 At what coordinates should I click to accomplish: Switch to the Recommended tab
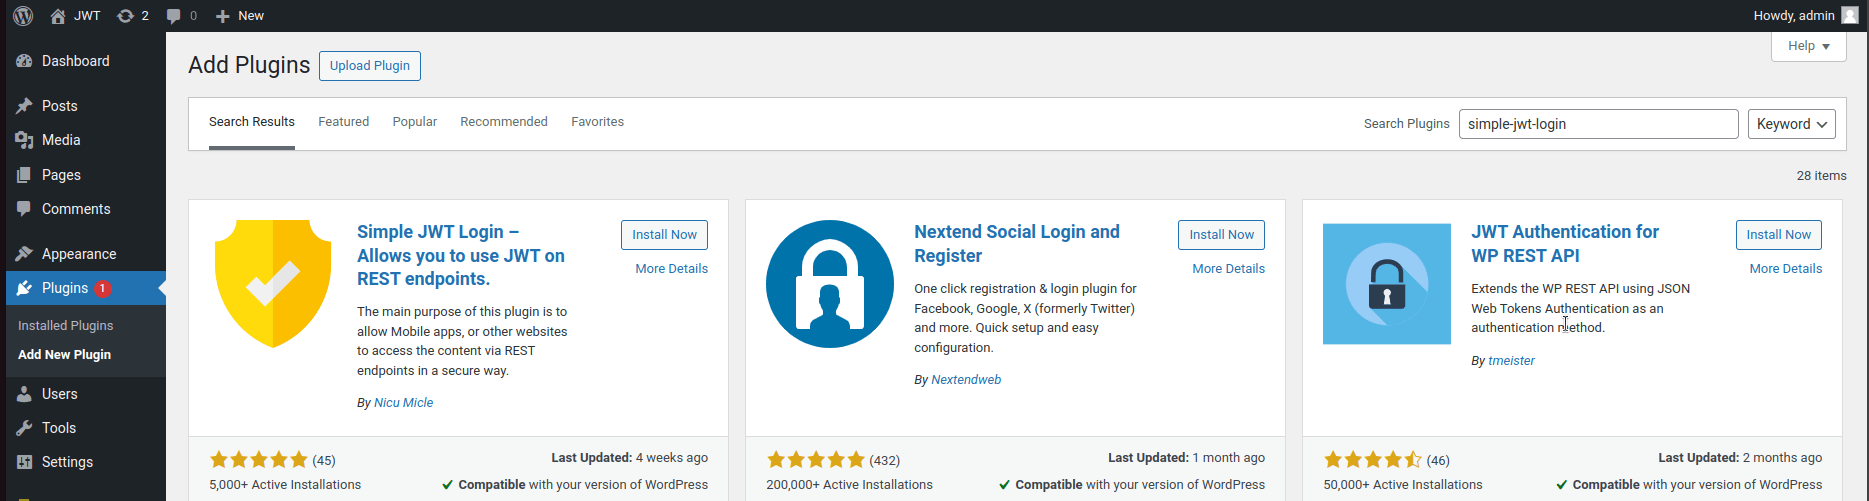(x=504, y=122)
